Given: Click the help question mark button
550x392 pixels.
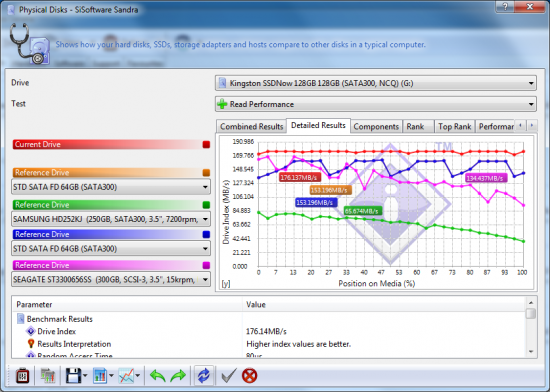Looking at the screenshot, I should (x=505, y=7).
